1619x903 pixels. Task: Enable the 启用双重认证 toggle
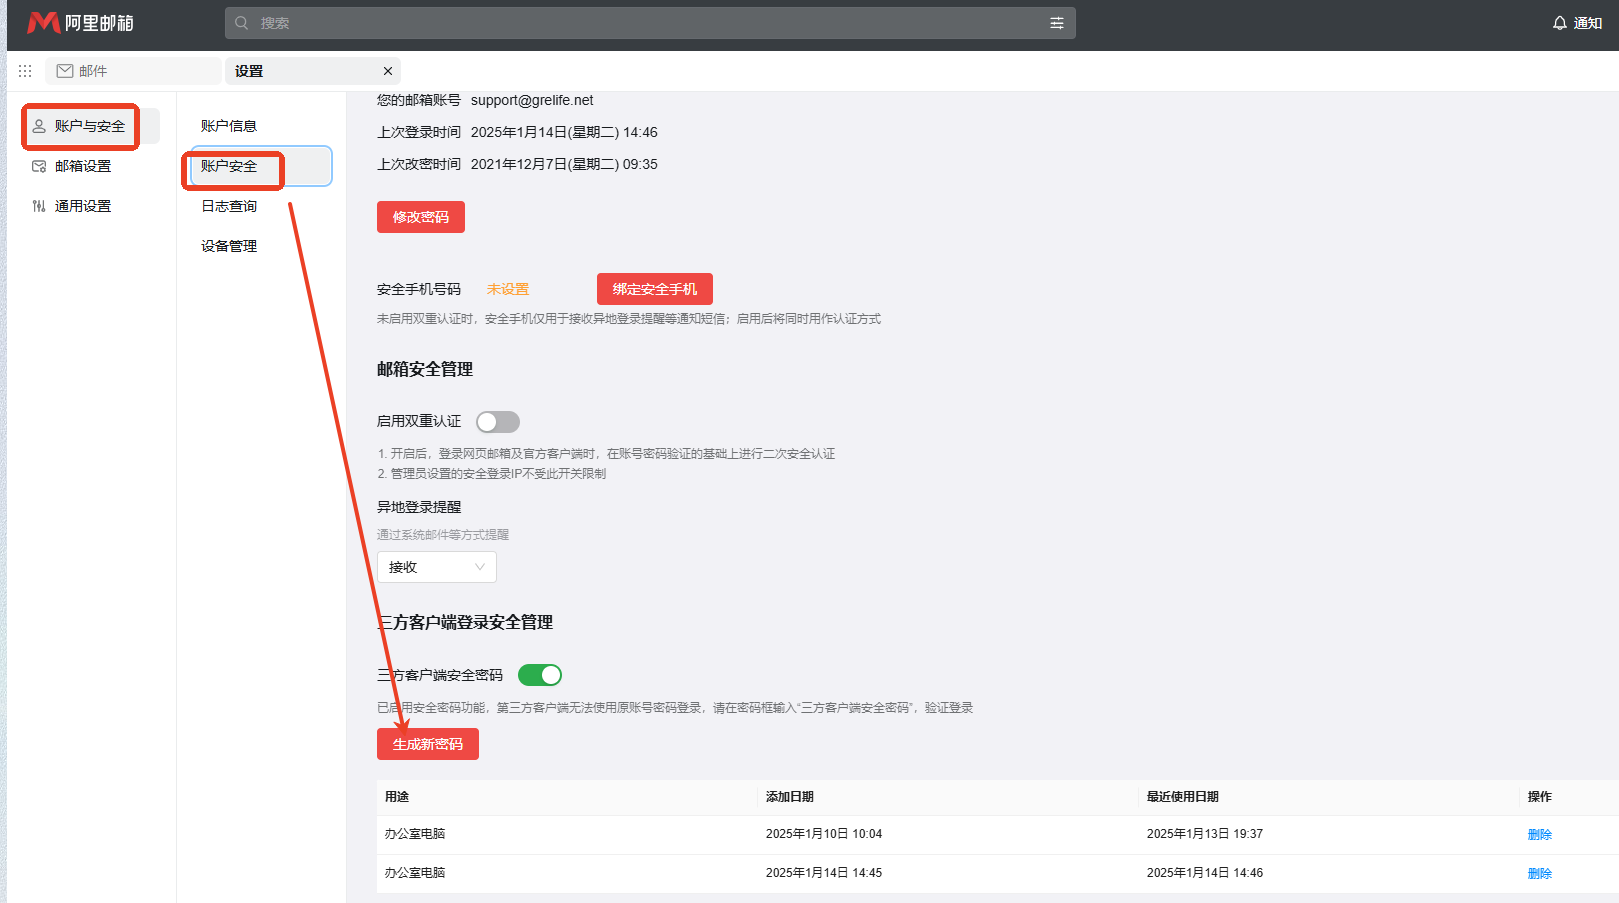pyautogui.click(x=498, y=422)
